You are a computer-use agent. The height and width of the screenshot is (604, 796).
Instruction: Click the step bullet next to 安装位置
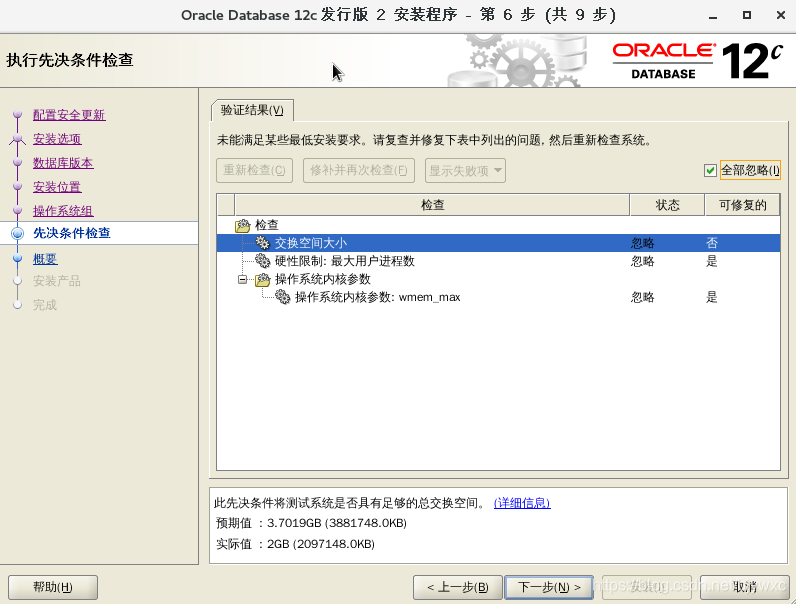click(x=18, y=186)
